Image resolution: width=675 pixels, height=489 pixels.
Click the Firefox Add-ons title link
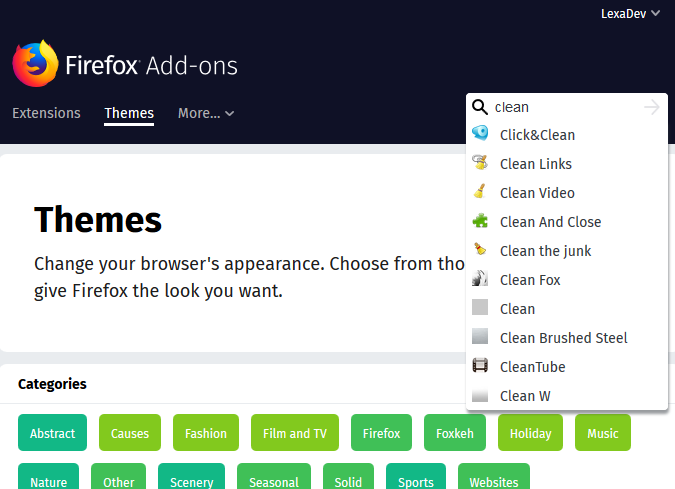click(151, 65)
